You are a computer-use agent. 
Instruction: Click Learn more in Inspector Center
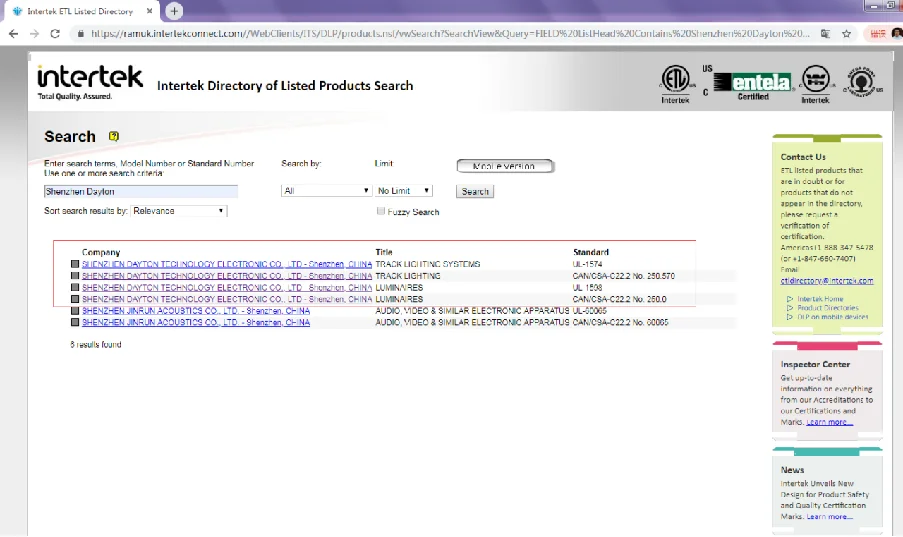pyautogui.click(x=829, y=422)
